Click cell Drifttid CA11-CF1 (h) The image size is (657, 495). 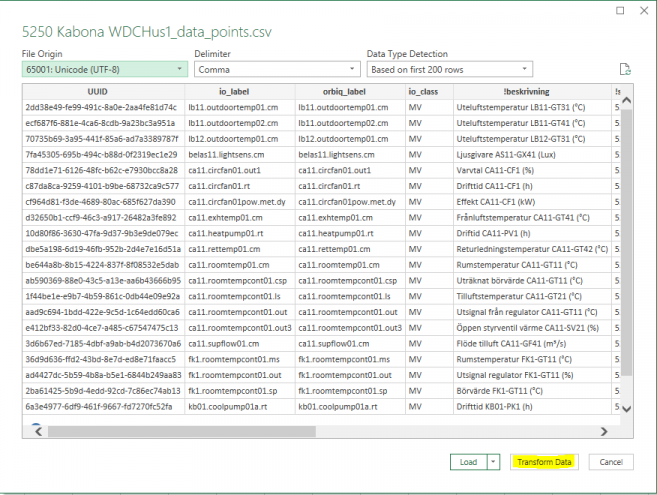pyautogui.click(x=532, y=186)
